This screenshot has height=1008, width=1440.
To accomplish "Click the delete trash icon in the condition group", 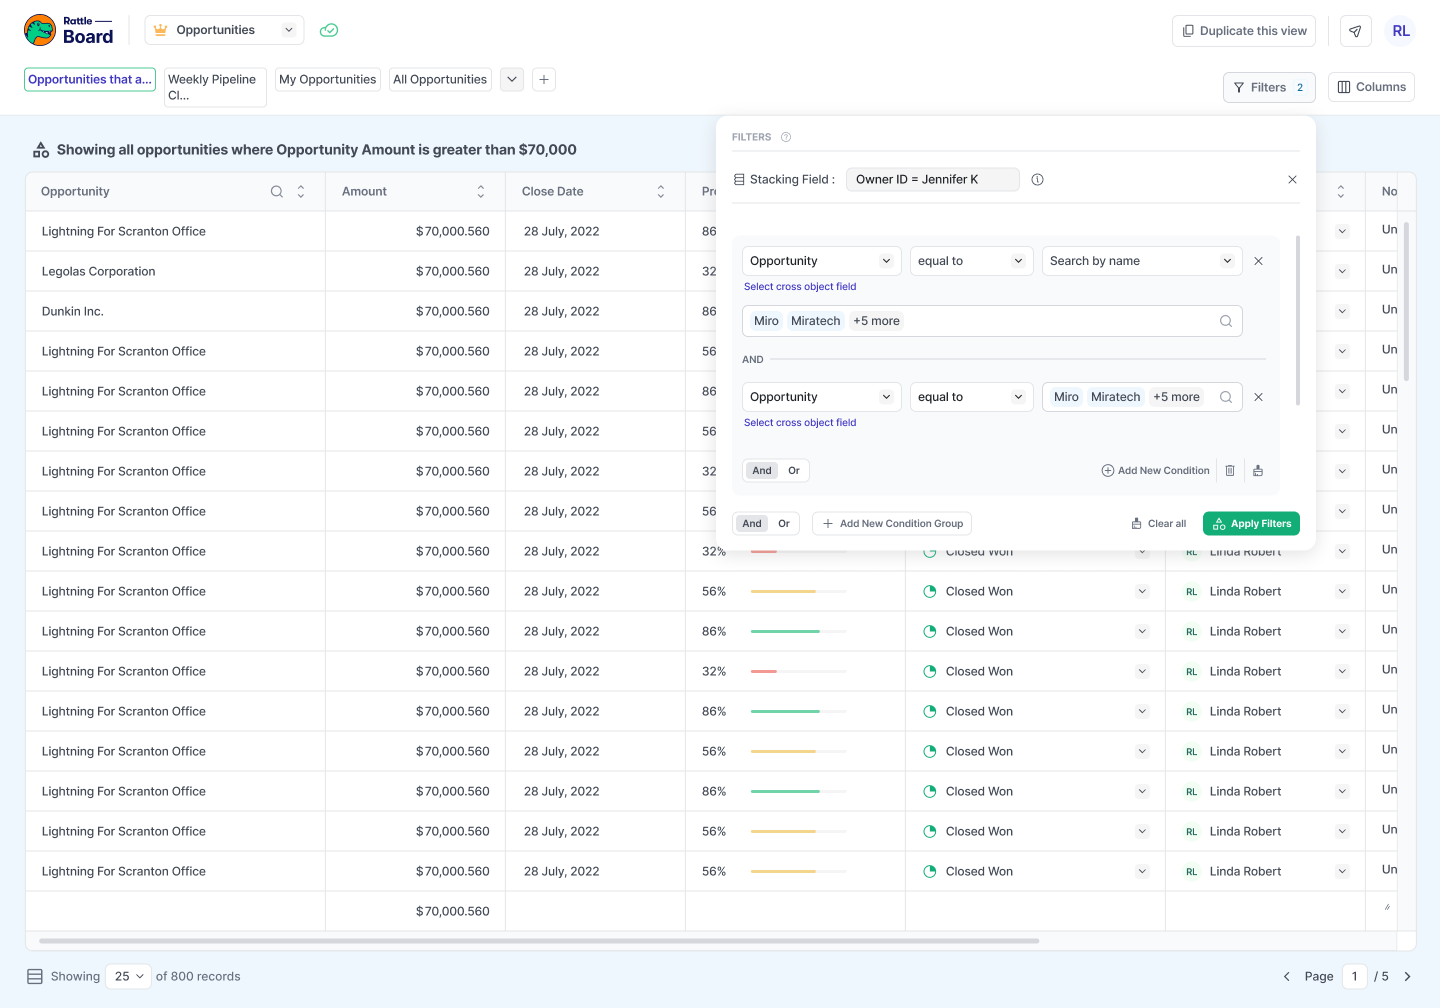I will tap(1230, 470).
